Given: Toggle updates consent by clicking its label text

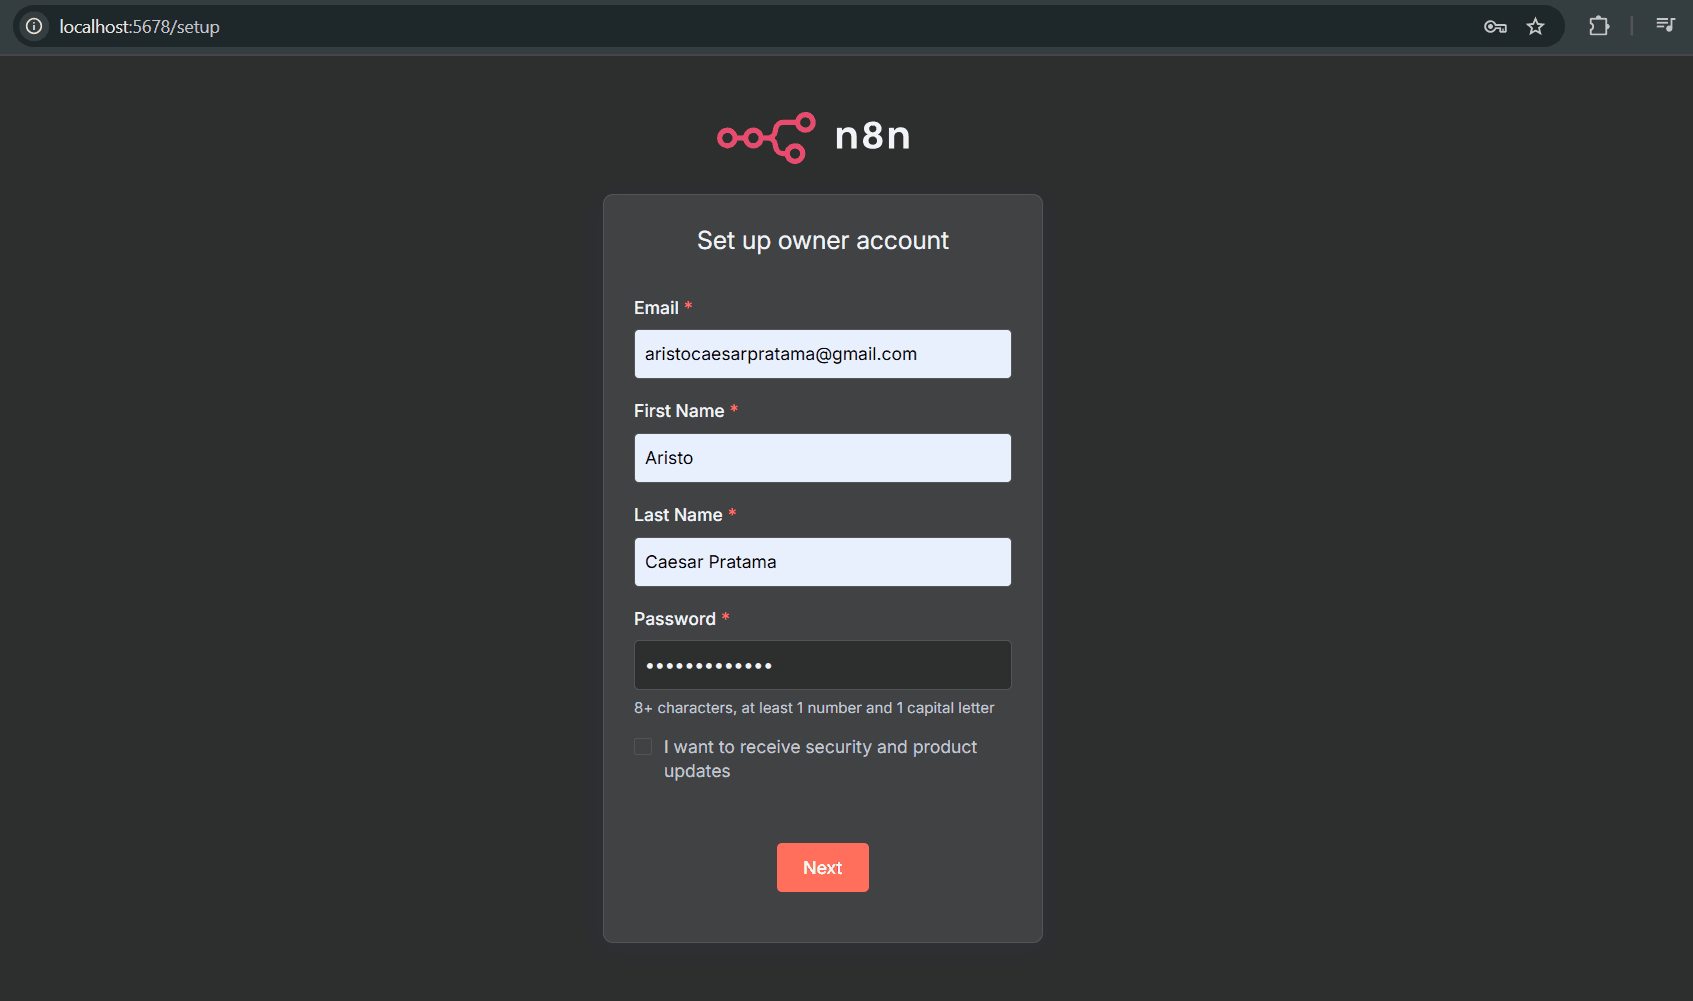Looking at the screenshot, I should (820, 758).
